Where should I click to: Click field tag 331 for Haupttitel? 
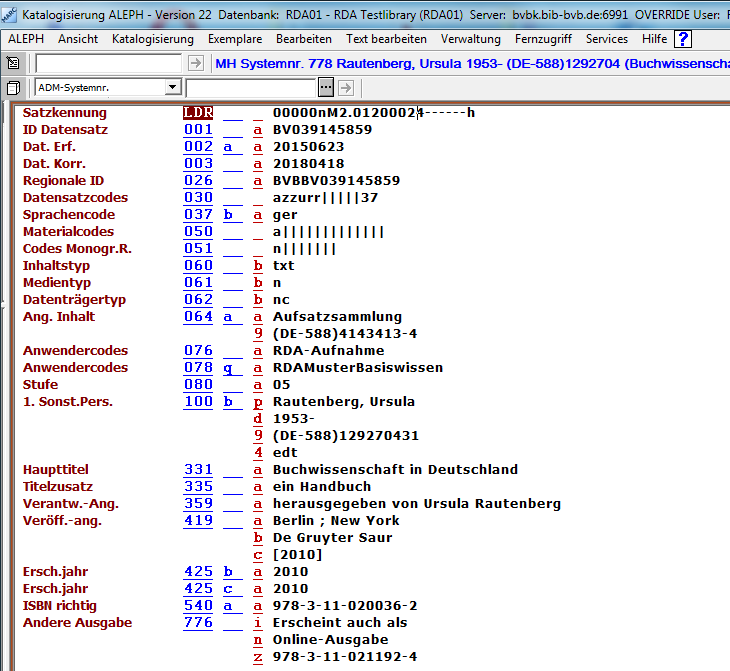click(198, 470)
